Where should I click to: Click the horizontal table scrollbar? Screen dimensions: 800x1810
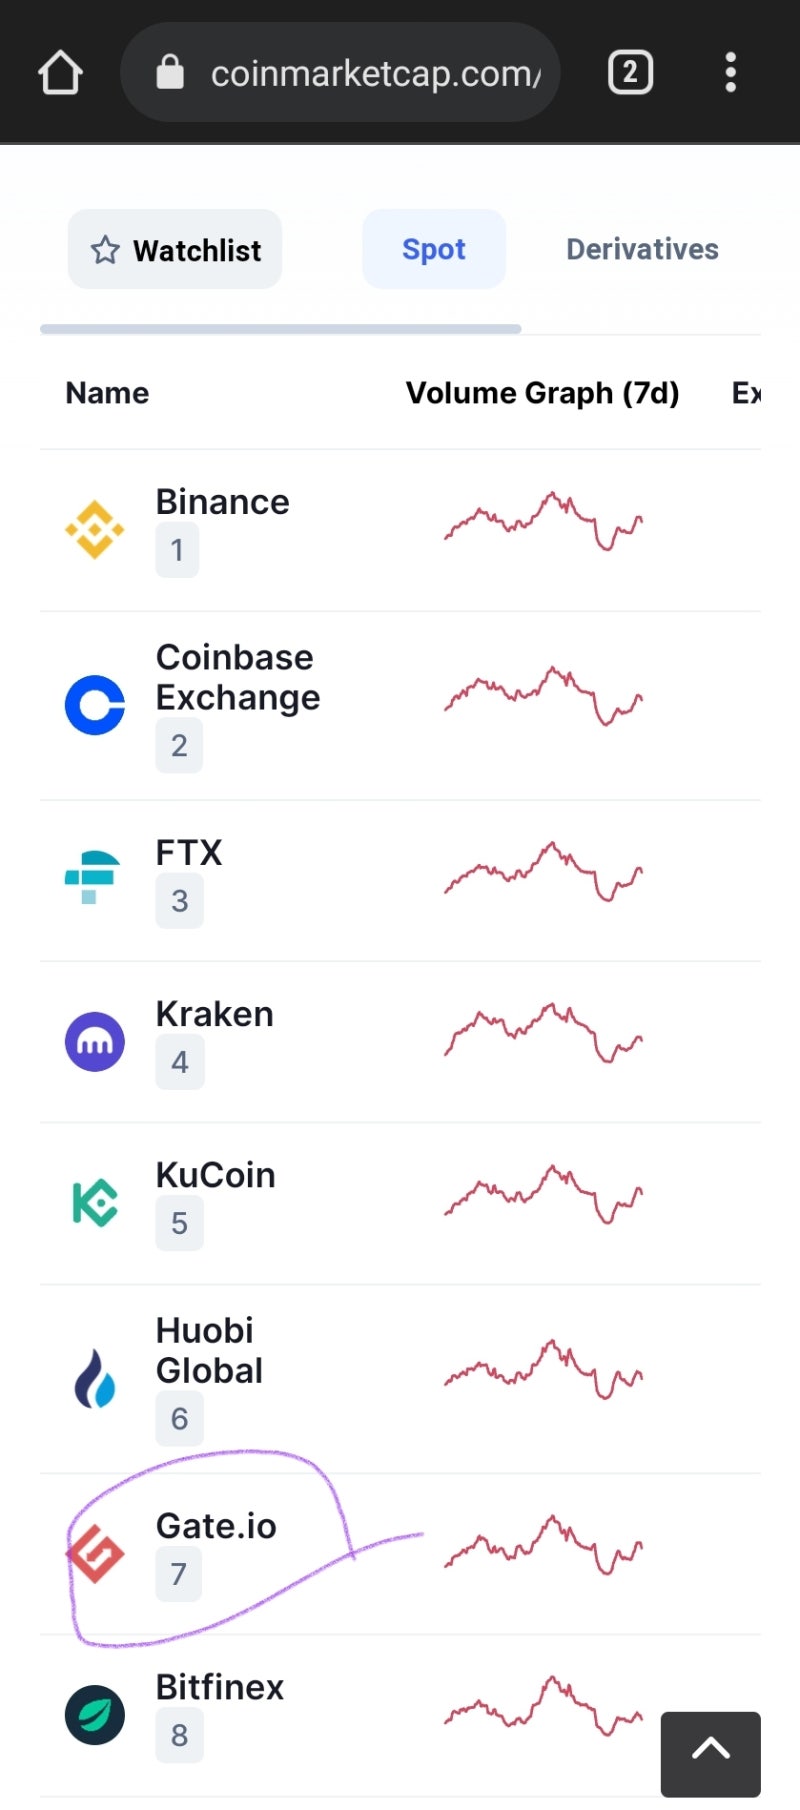(x=280, y=328)
